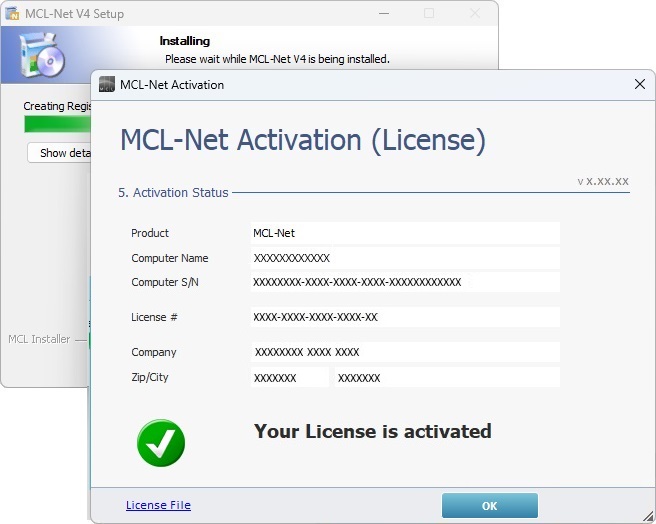Click the 'Creating Regis' status text in Setup

pyautogui.click(x=57, y=106)
